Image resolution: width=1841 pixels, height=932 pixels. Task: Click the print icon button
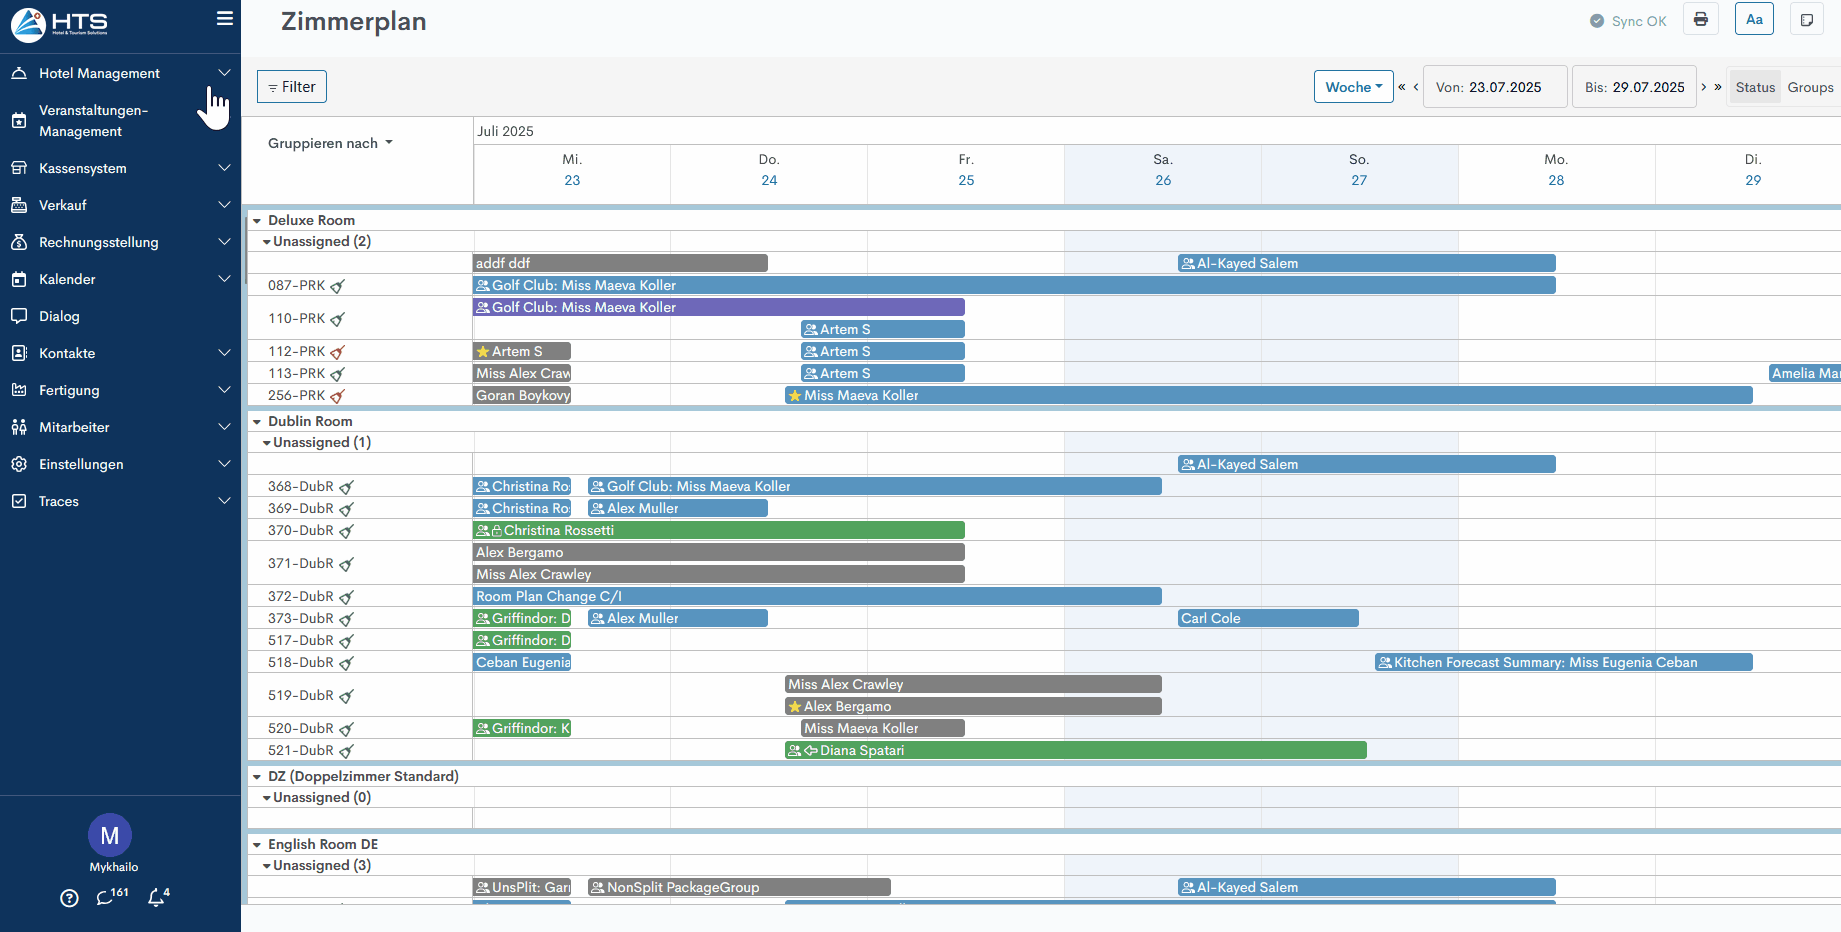click(x=1700, y=20)
